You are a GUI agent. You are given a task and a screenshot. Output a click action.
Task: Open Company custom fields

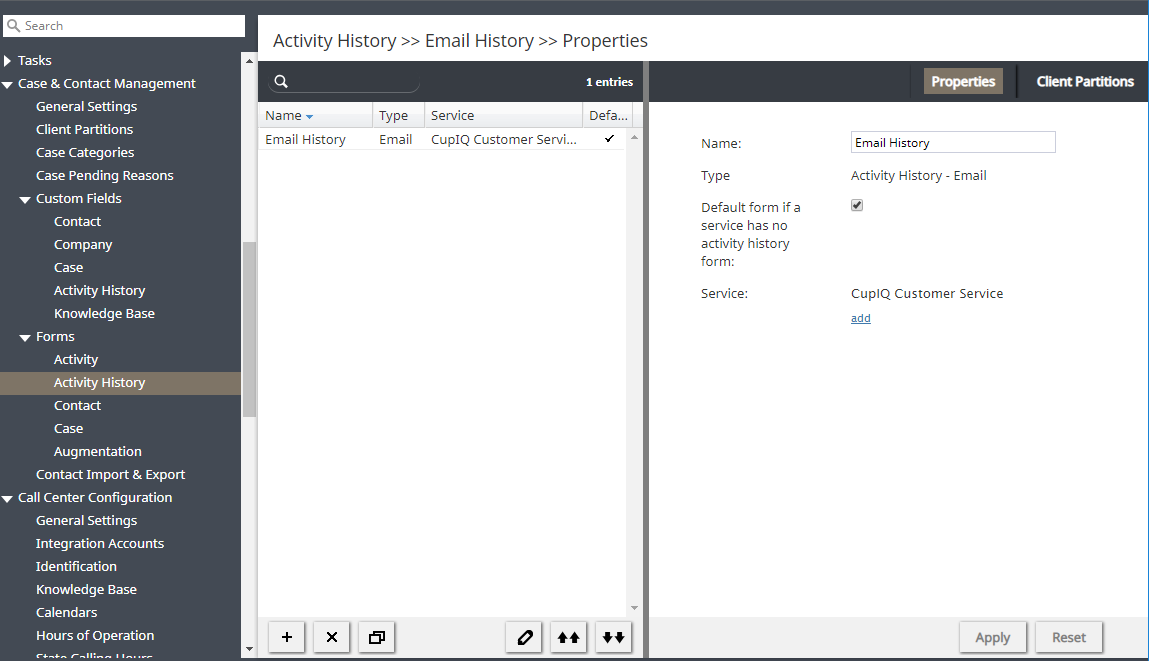tap(83, 245)
